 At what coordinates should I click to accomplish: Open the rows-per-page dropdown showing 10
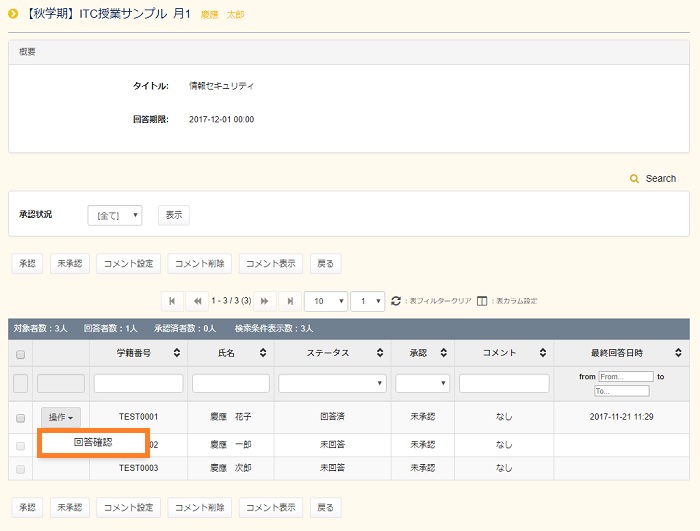point(325,301)
